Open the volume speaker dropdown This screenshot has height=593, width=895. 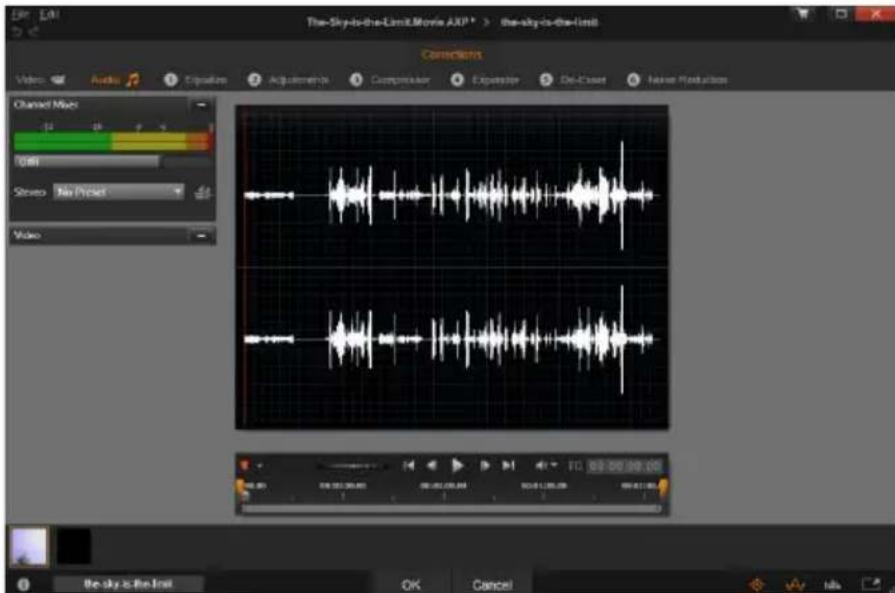coord(545,466)
